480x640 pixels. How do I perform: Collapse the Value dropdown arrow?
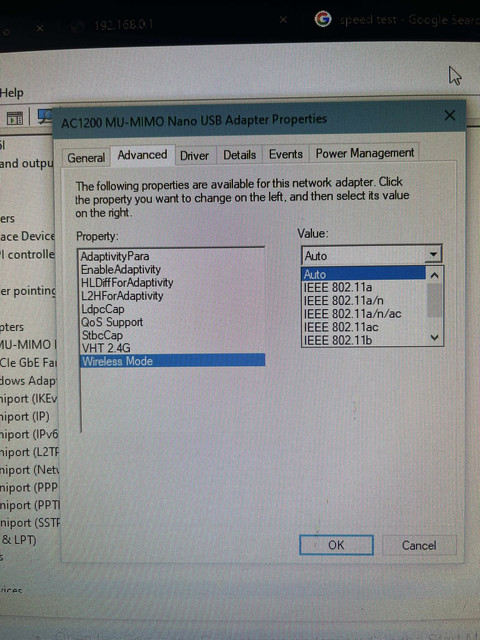433,255
